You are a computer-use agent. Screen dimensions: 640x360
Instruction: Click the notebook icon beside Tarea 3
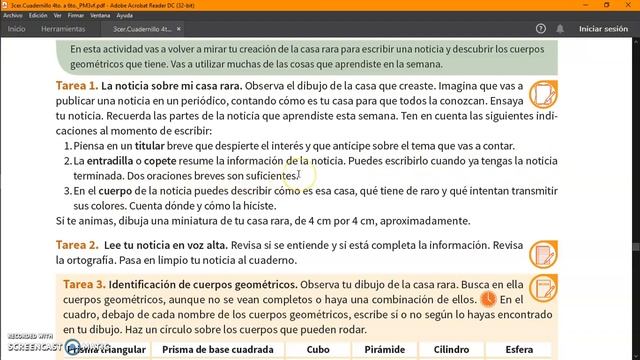[x=543, y=288]
